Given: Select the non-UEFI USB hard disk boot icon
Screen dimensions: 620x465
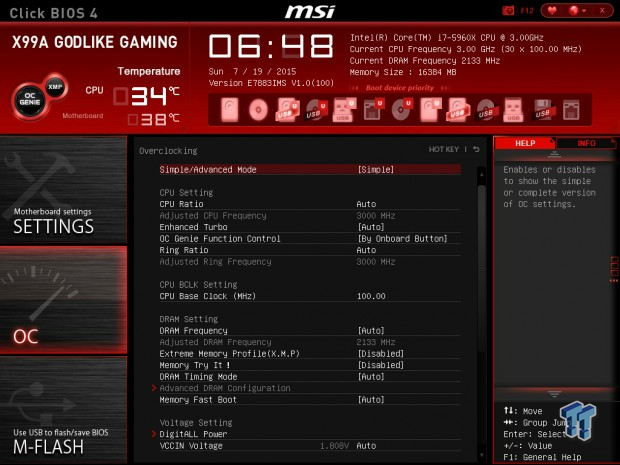Looking at the screenshot, I should (458, 110).
